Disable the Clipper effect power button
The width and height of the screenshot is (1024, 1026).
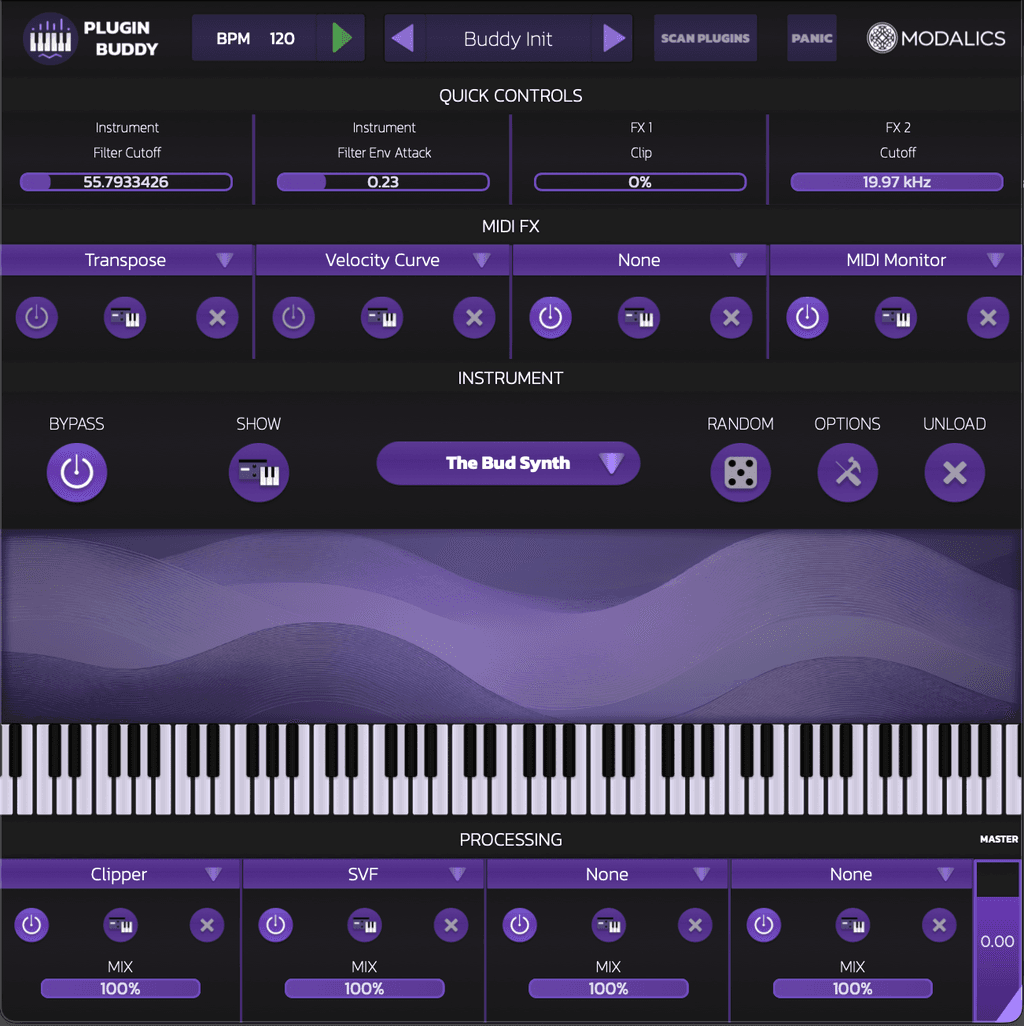(x=31, y=925)
